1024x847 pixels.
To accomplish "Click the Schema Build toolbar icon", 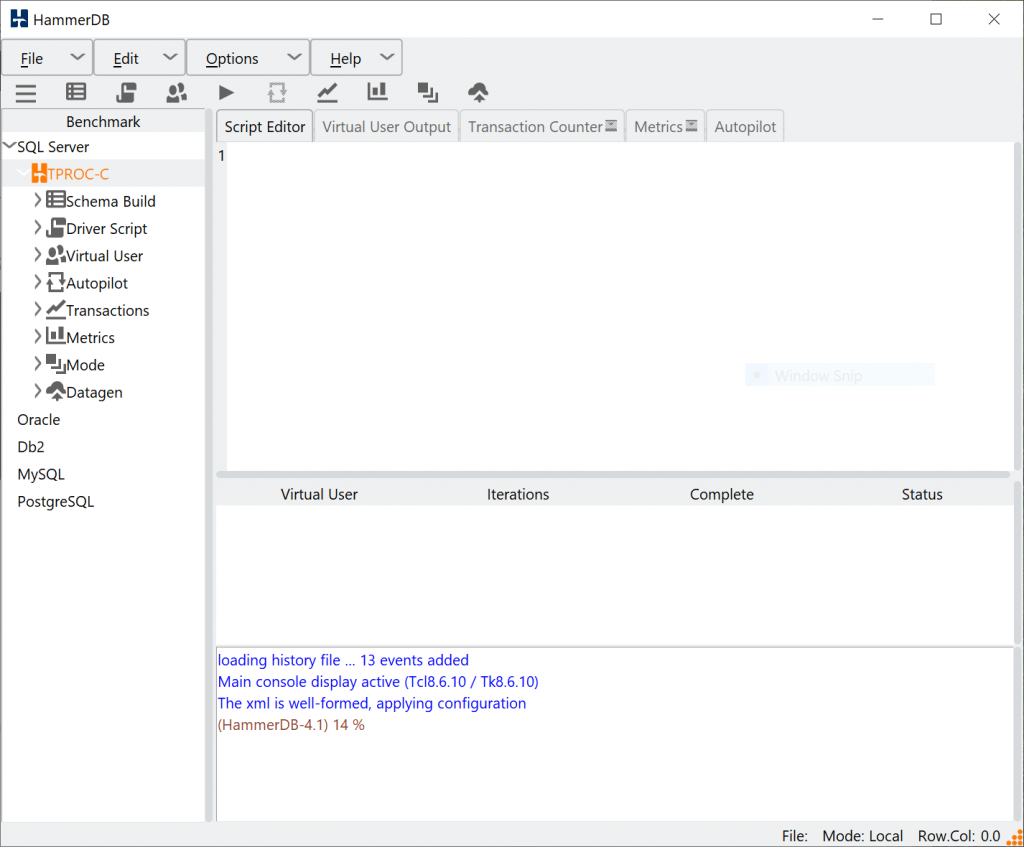I will pyautogui.click(x=76, y=92).
